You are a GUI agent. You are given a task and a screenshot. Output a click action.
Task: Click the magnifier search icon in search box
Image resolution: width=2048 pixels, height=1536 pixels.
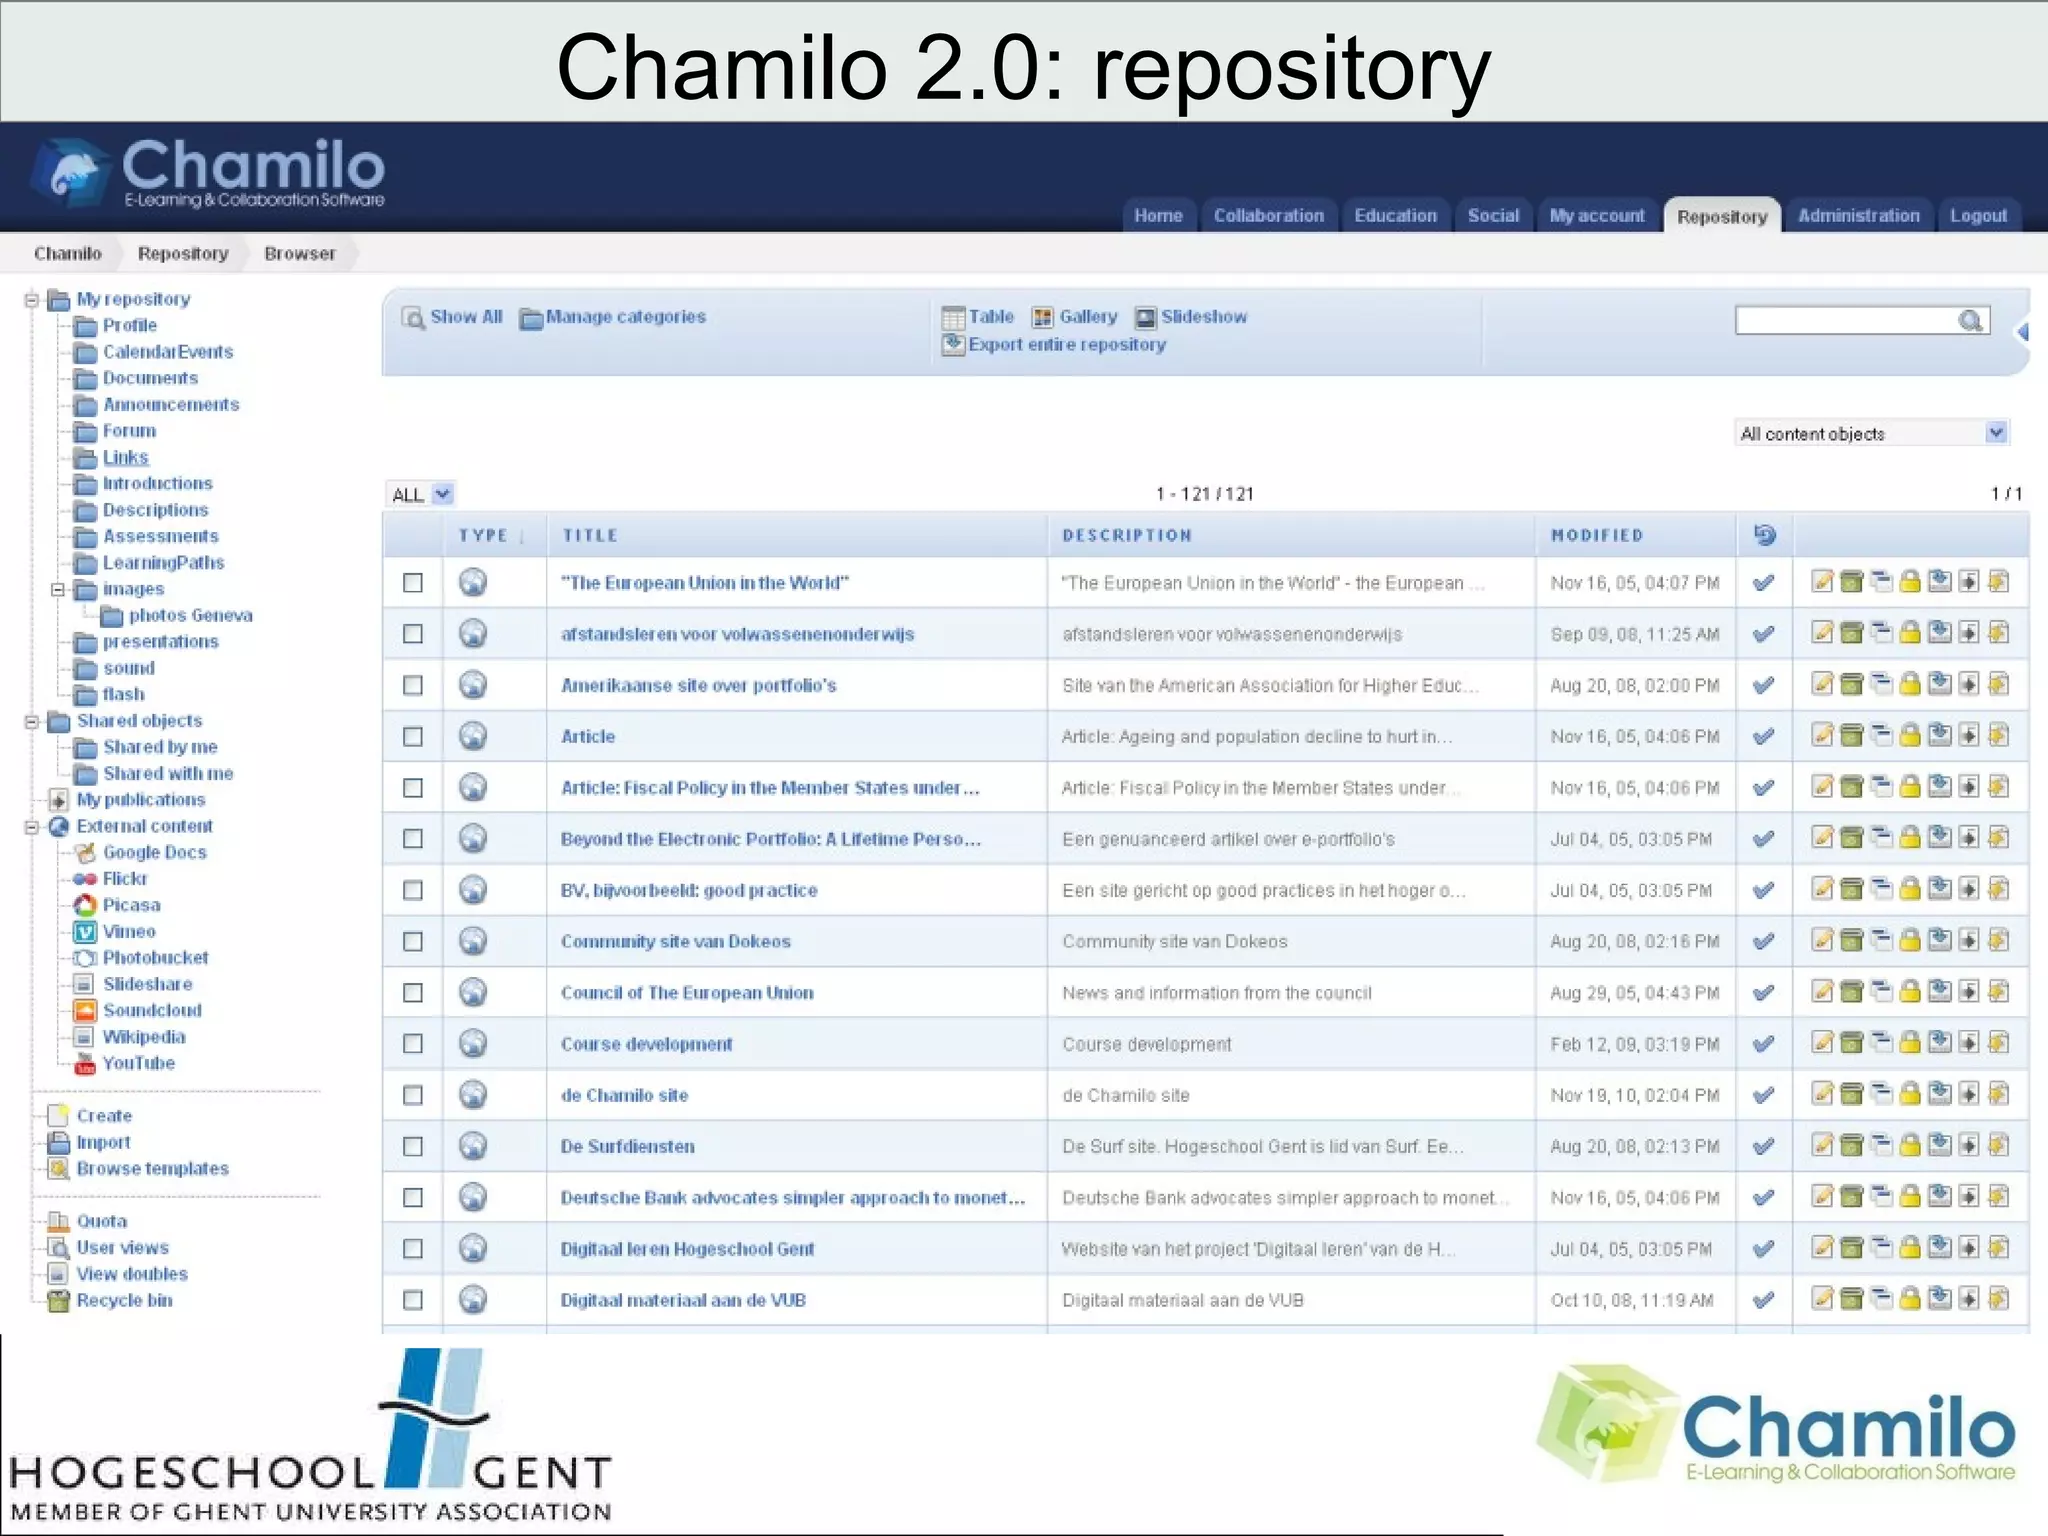click(x=1970, y=321)
